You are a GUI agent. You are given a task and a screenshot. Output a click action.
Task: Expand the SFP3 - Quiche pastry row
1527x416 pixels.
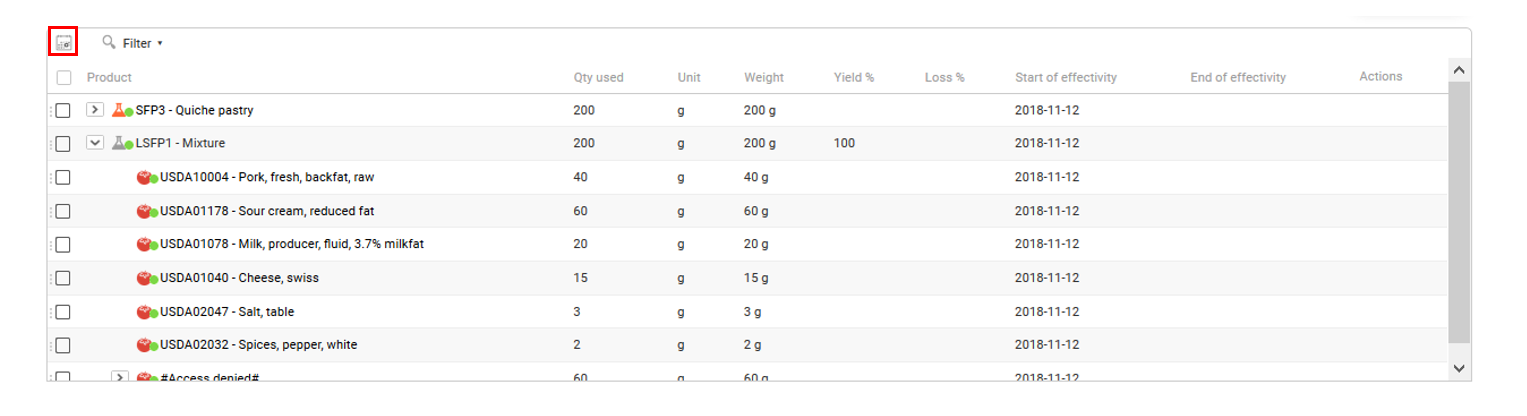[x=95, y=110]
